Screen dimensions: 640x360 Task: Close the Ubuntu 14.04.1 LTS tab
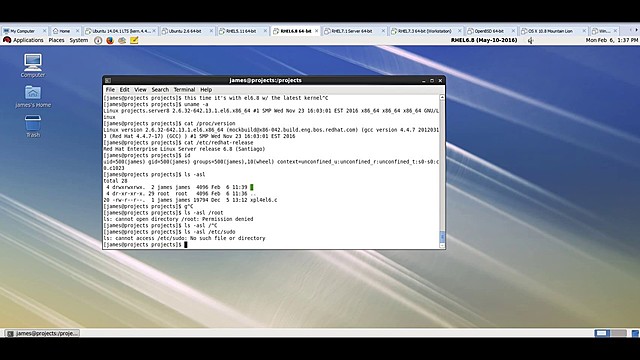pyautogui.click(x=154, y=31)
